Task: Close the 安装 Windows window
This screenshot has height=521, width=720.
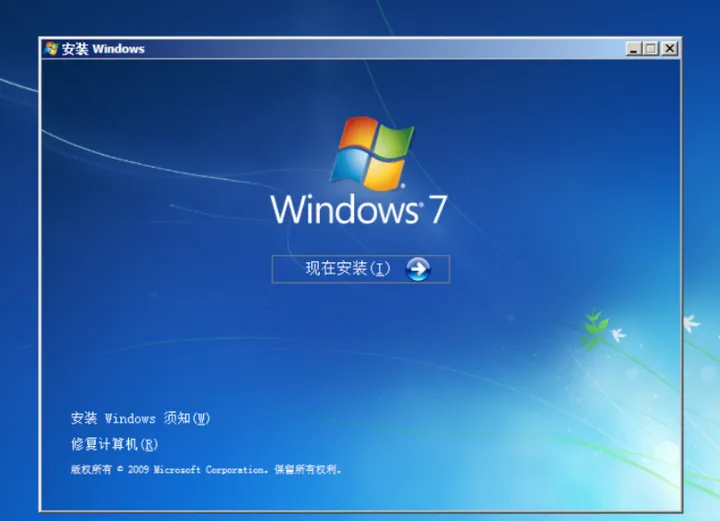Action: (670, 48)
